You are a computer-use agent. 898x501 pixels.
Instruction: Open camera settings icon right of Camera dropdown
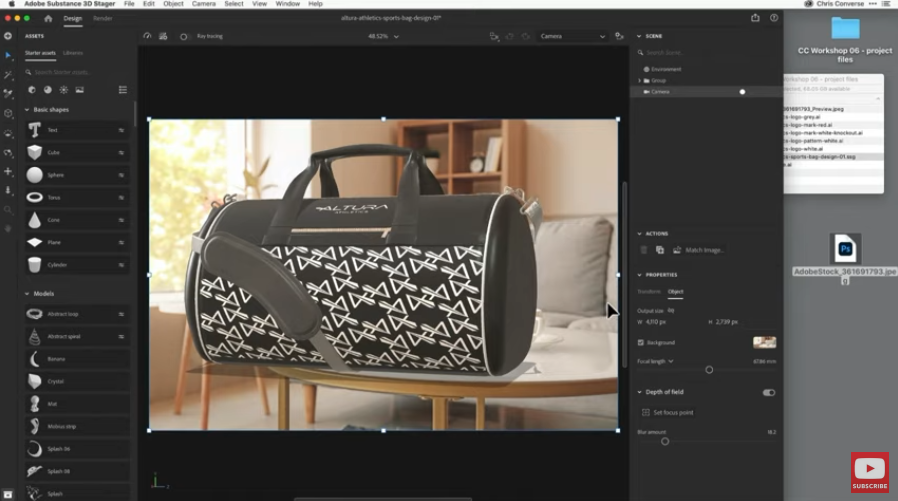[x=619, y=36]
